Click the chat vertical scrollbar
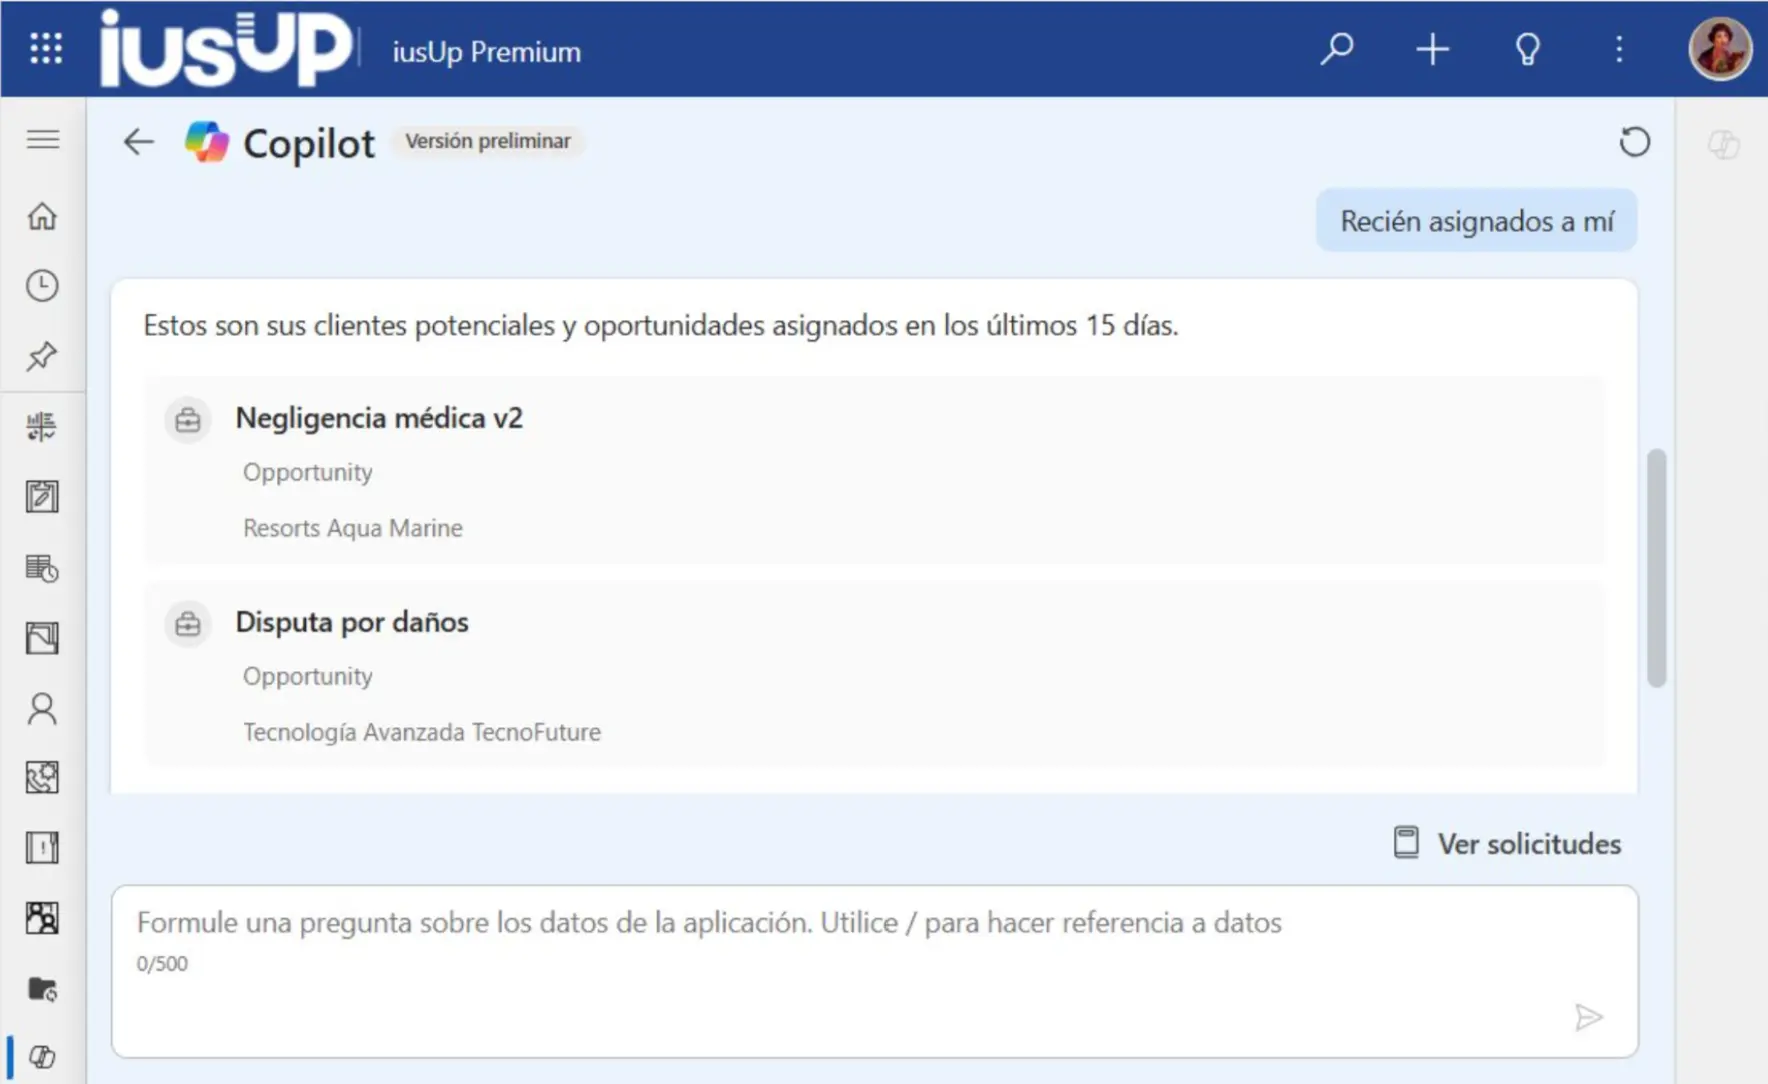Screen dimensions: 1768x1084 pyautogui.click(x=1656, y=568)
